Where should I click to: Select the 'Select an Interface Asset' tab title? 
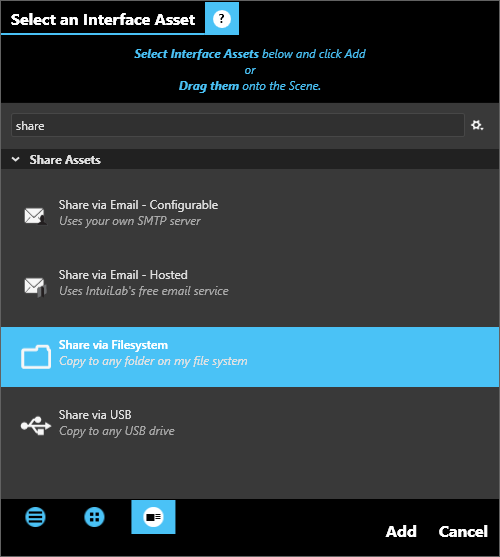coord(103,20)
